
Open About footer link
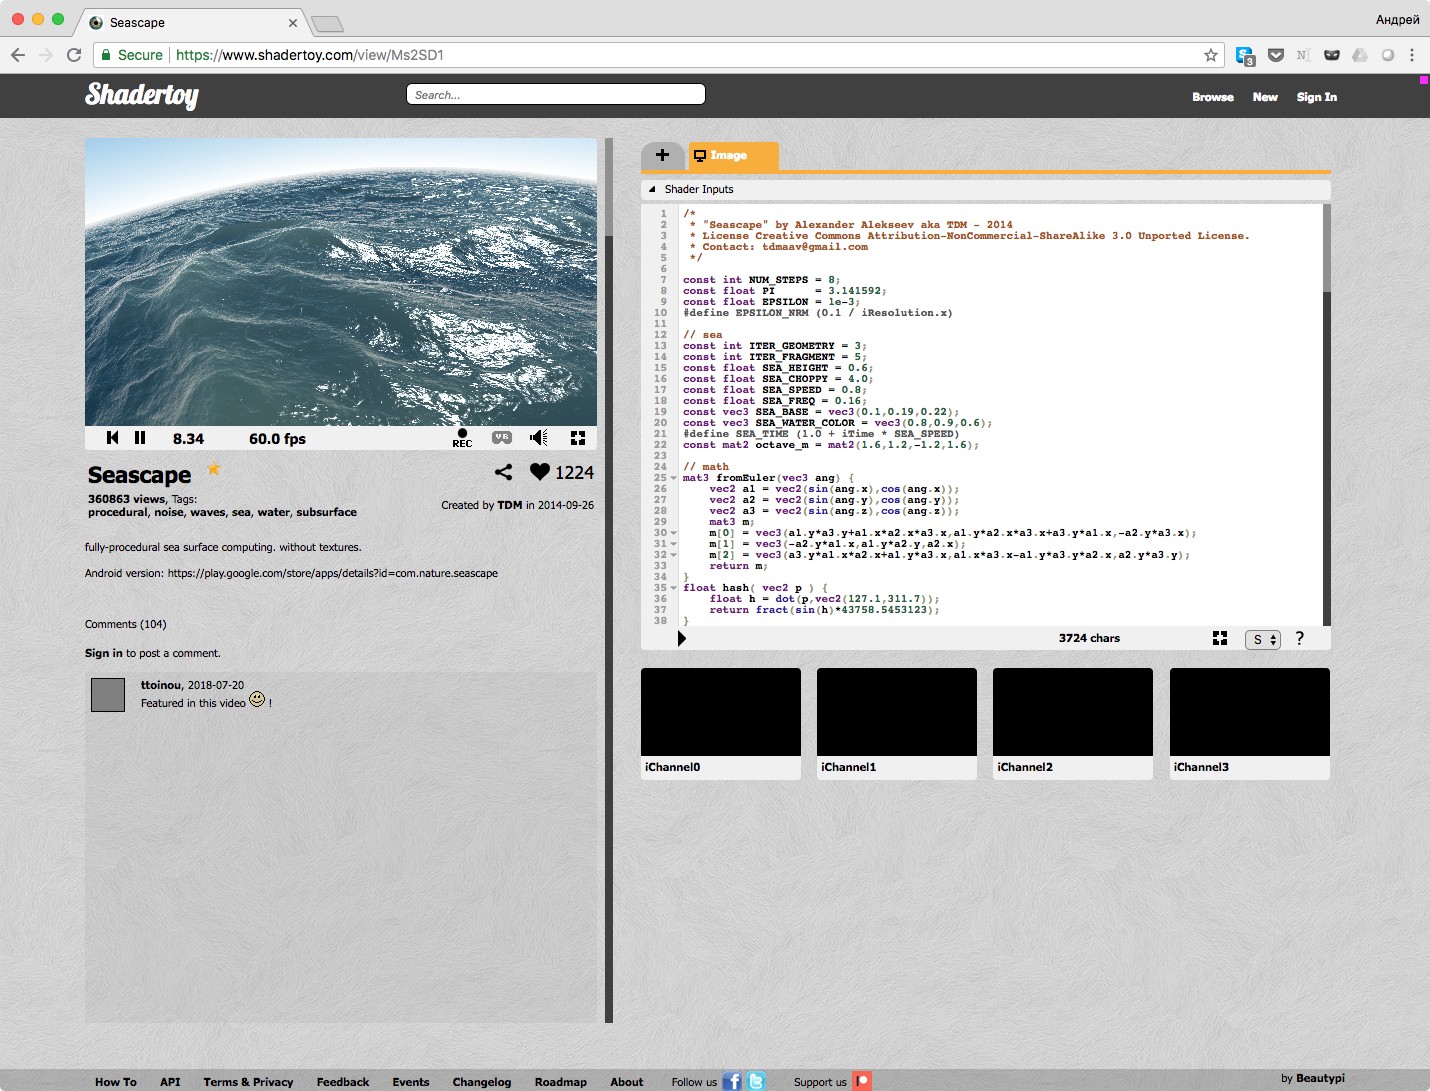[x=627, y=1082]
